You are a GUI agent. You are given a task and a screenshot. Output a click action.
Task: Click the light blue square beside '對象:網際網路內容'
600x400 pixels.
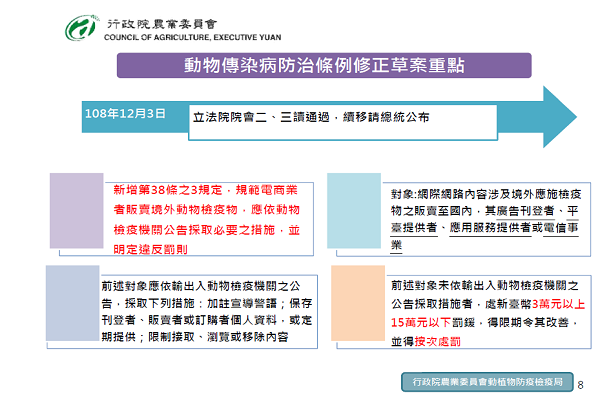[x=354, y=211]
